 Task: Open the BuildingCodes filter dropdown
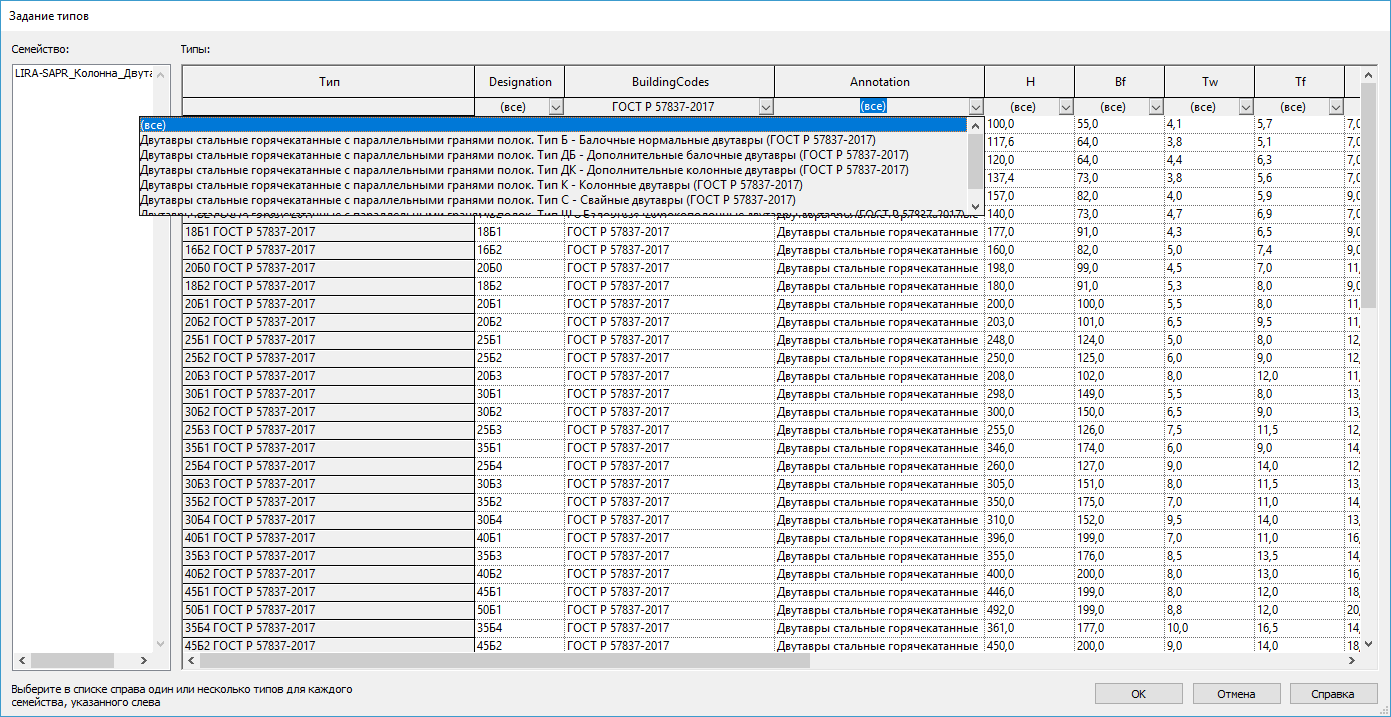[766, 106]
